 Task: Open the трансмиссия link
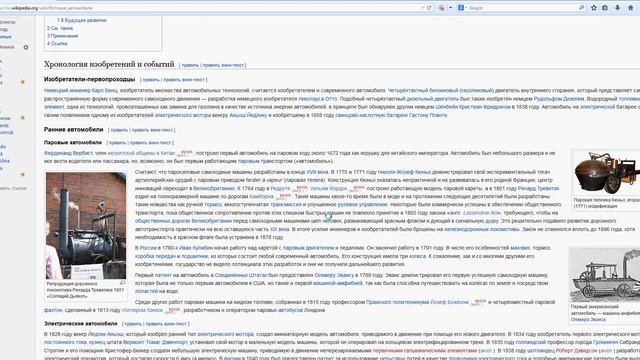[286, 205]
